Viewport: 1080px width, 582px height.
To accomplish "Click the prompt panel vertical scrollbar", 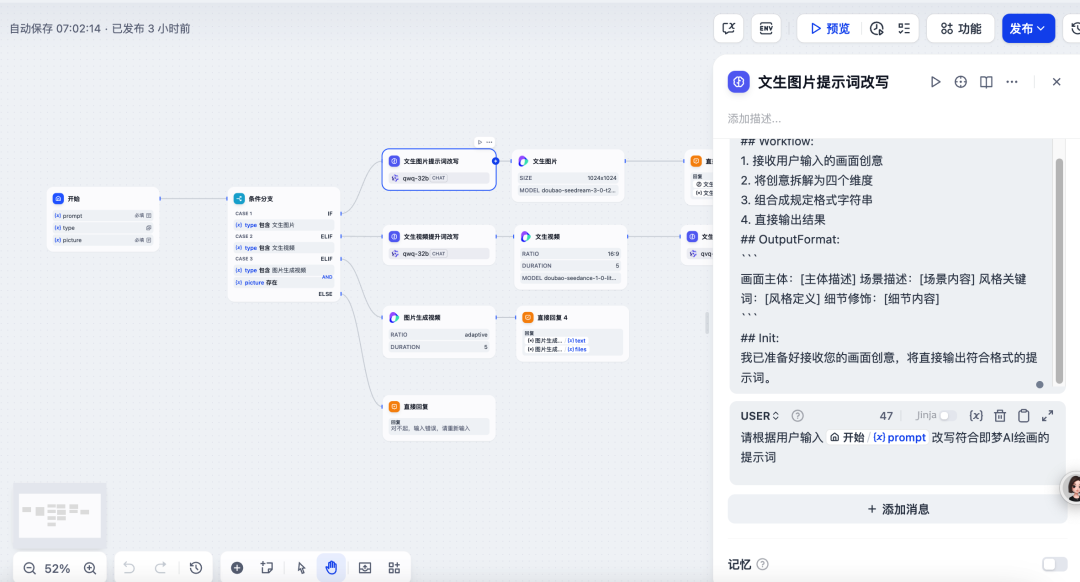I will click(x=1059, y=270).
